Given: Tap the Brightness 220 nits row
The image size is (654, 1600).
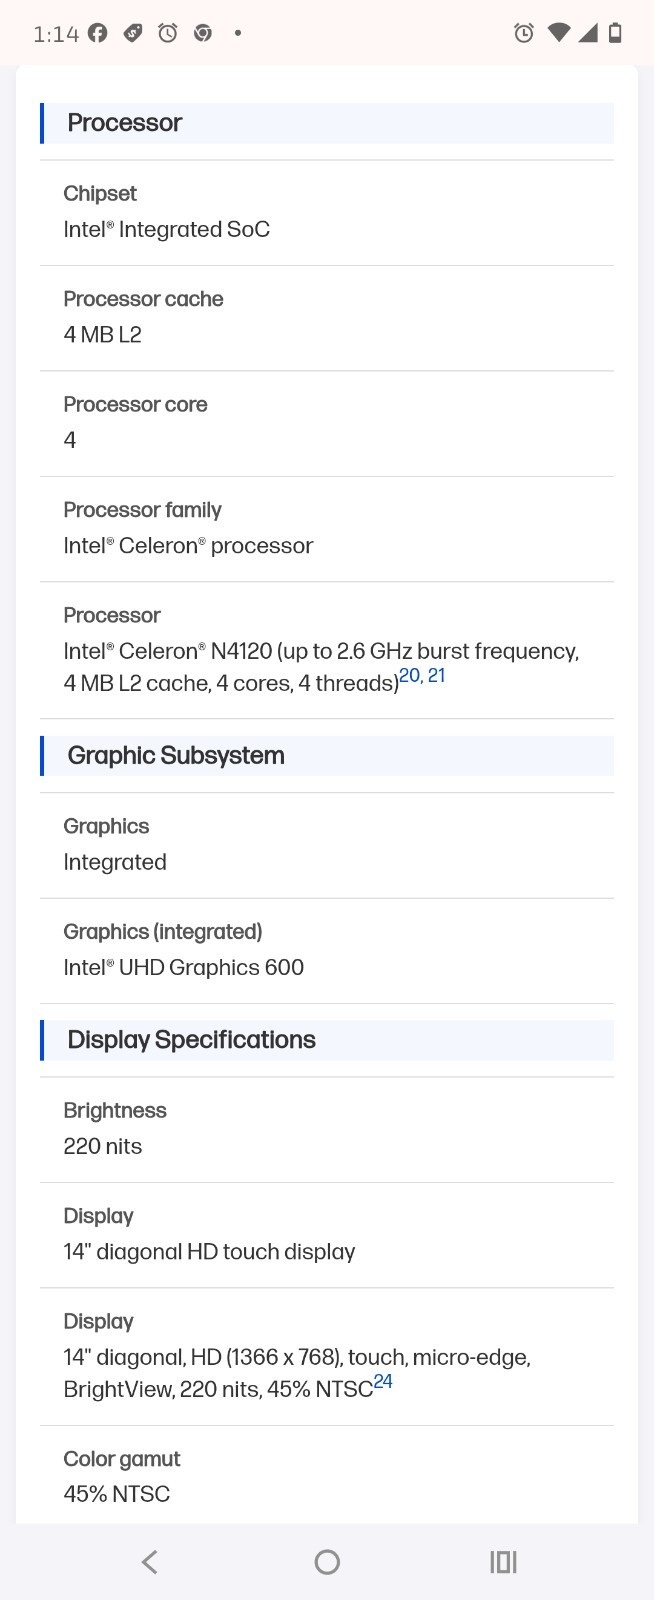Looking at the screenshot, I should (x=327, y=1129).
